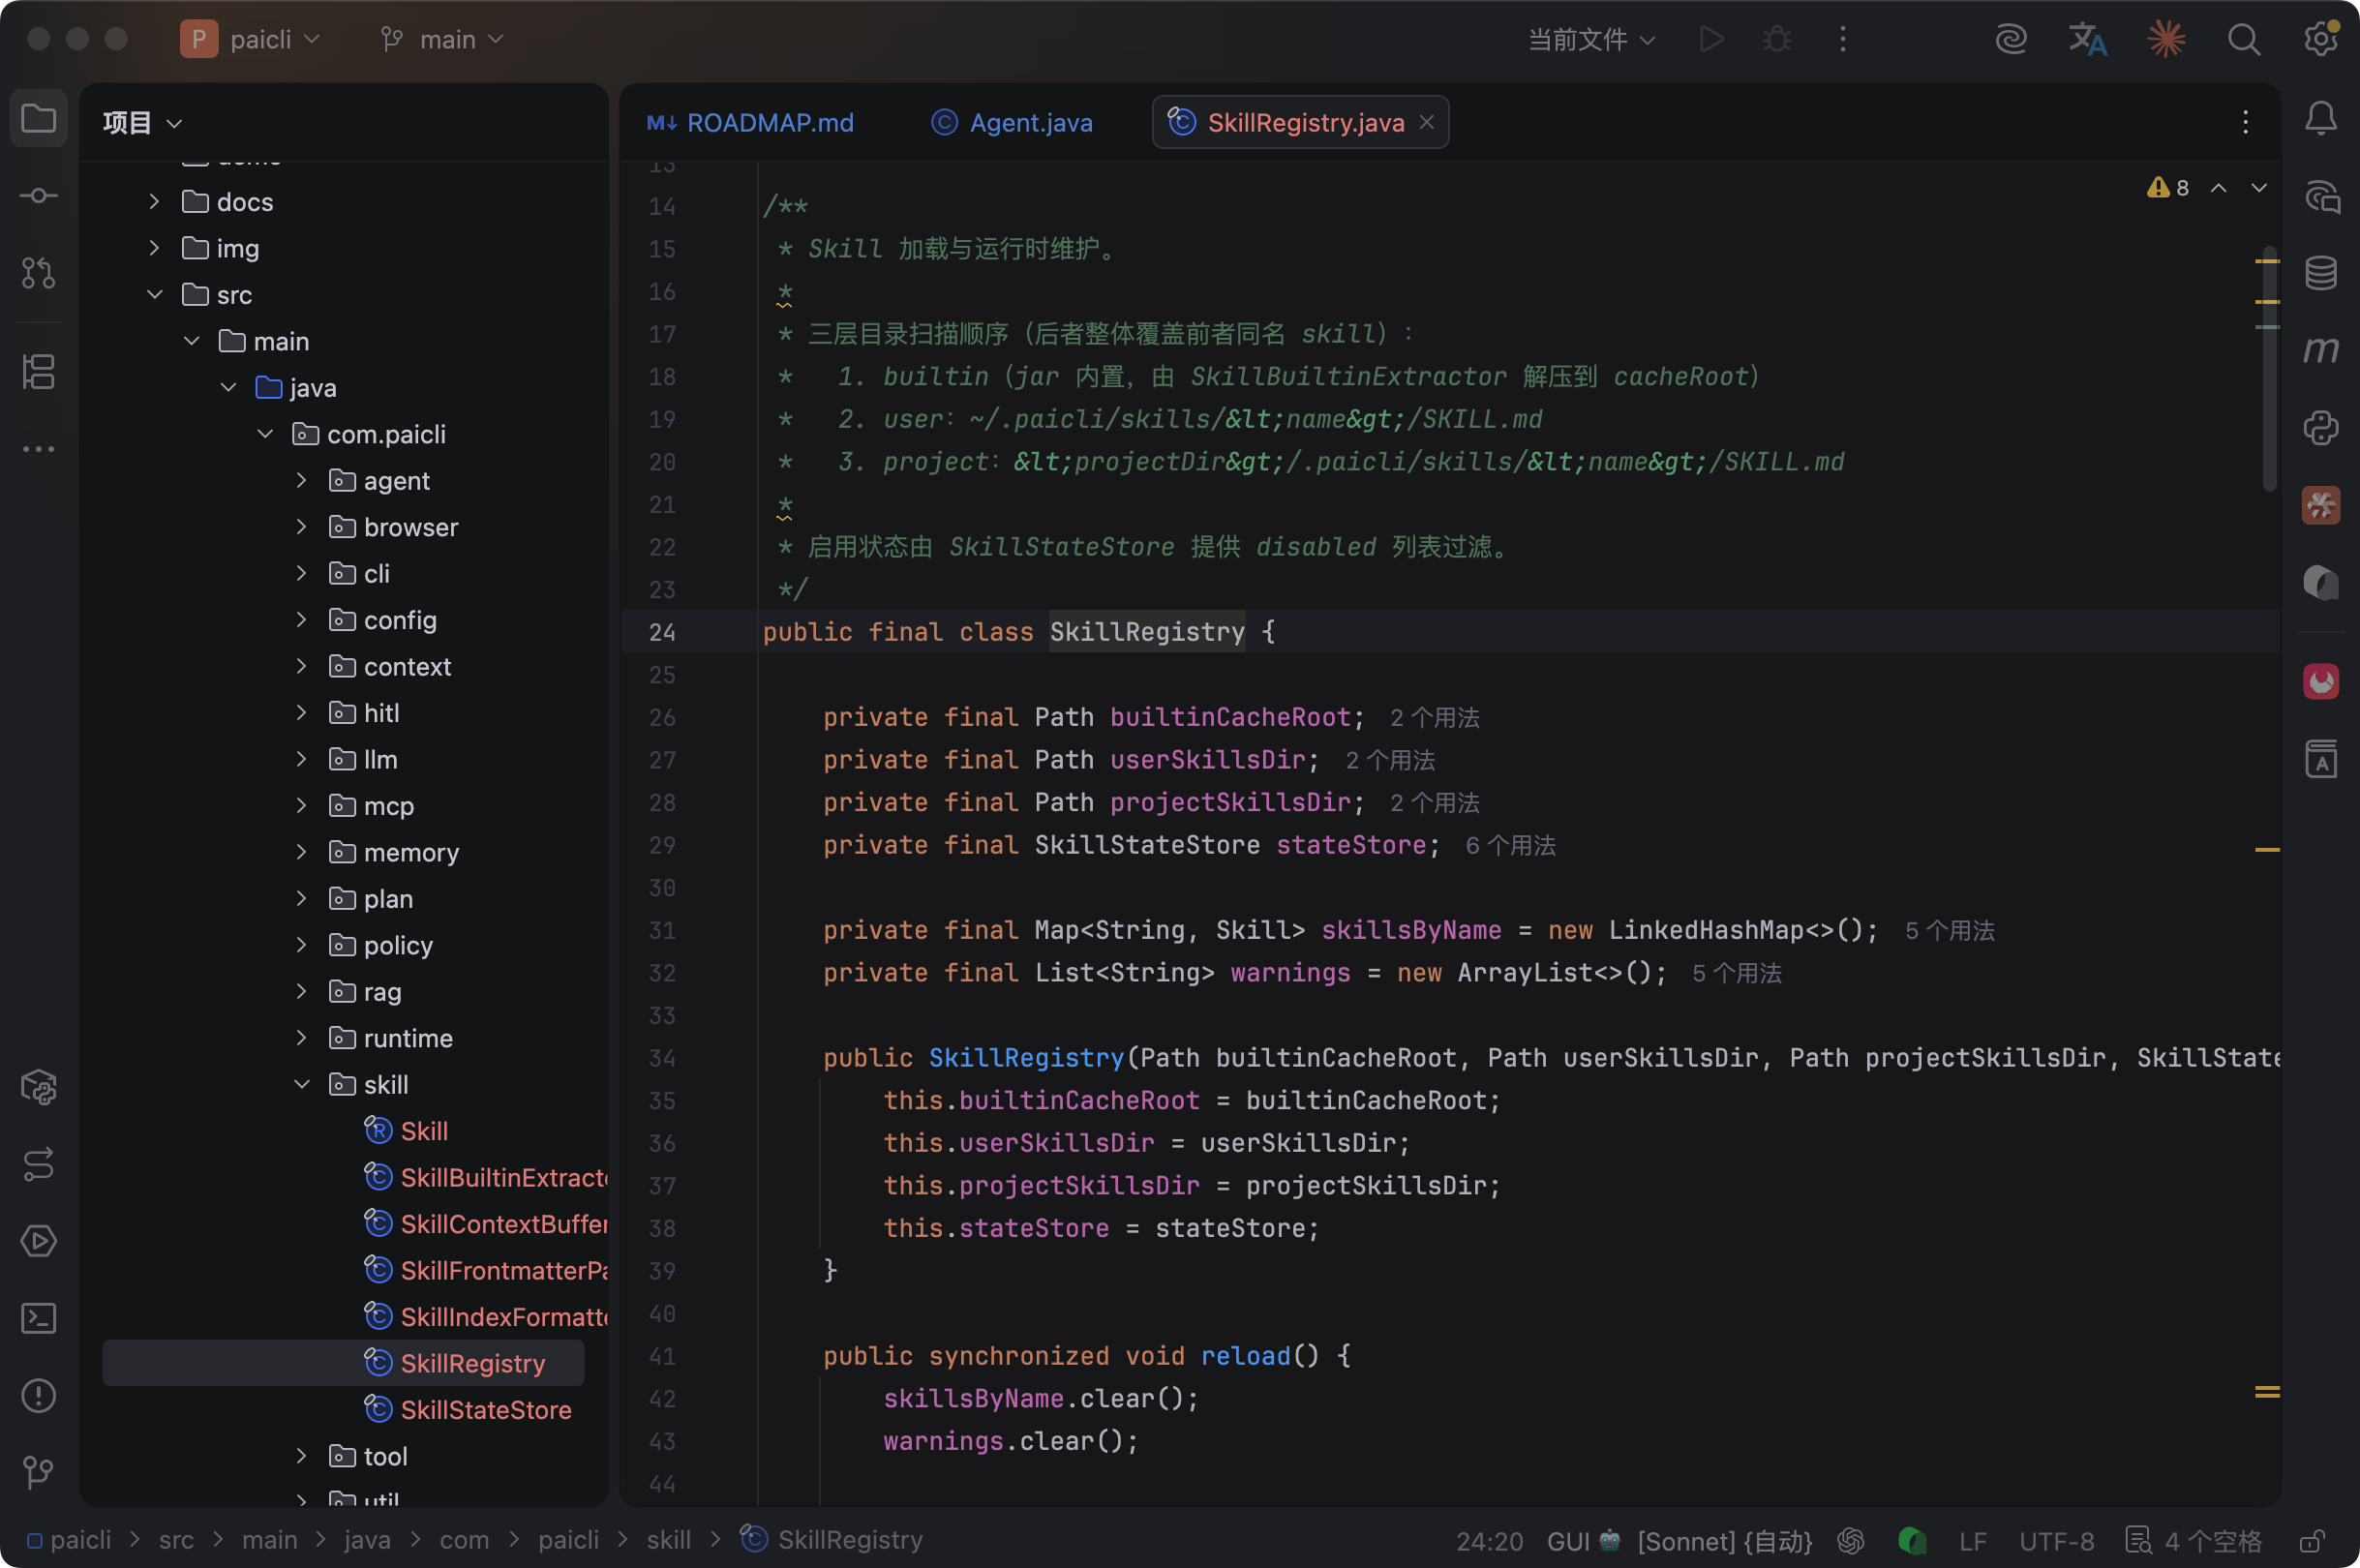Open the 项目 view dropdown

click(x=143, y=123)
